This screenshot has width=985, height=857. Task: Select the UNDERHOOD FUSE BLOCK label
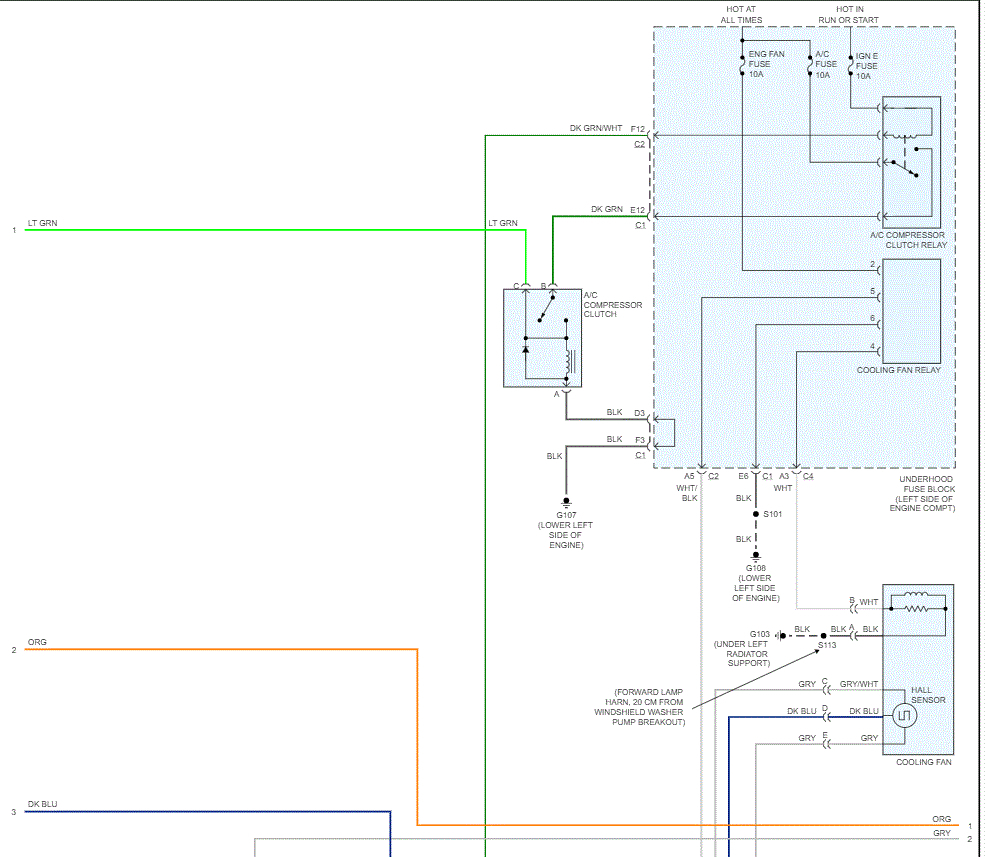point(922,494)
